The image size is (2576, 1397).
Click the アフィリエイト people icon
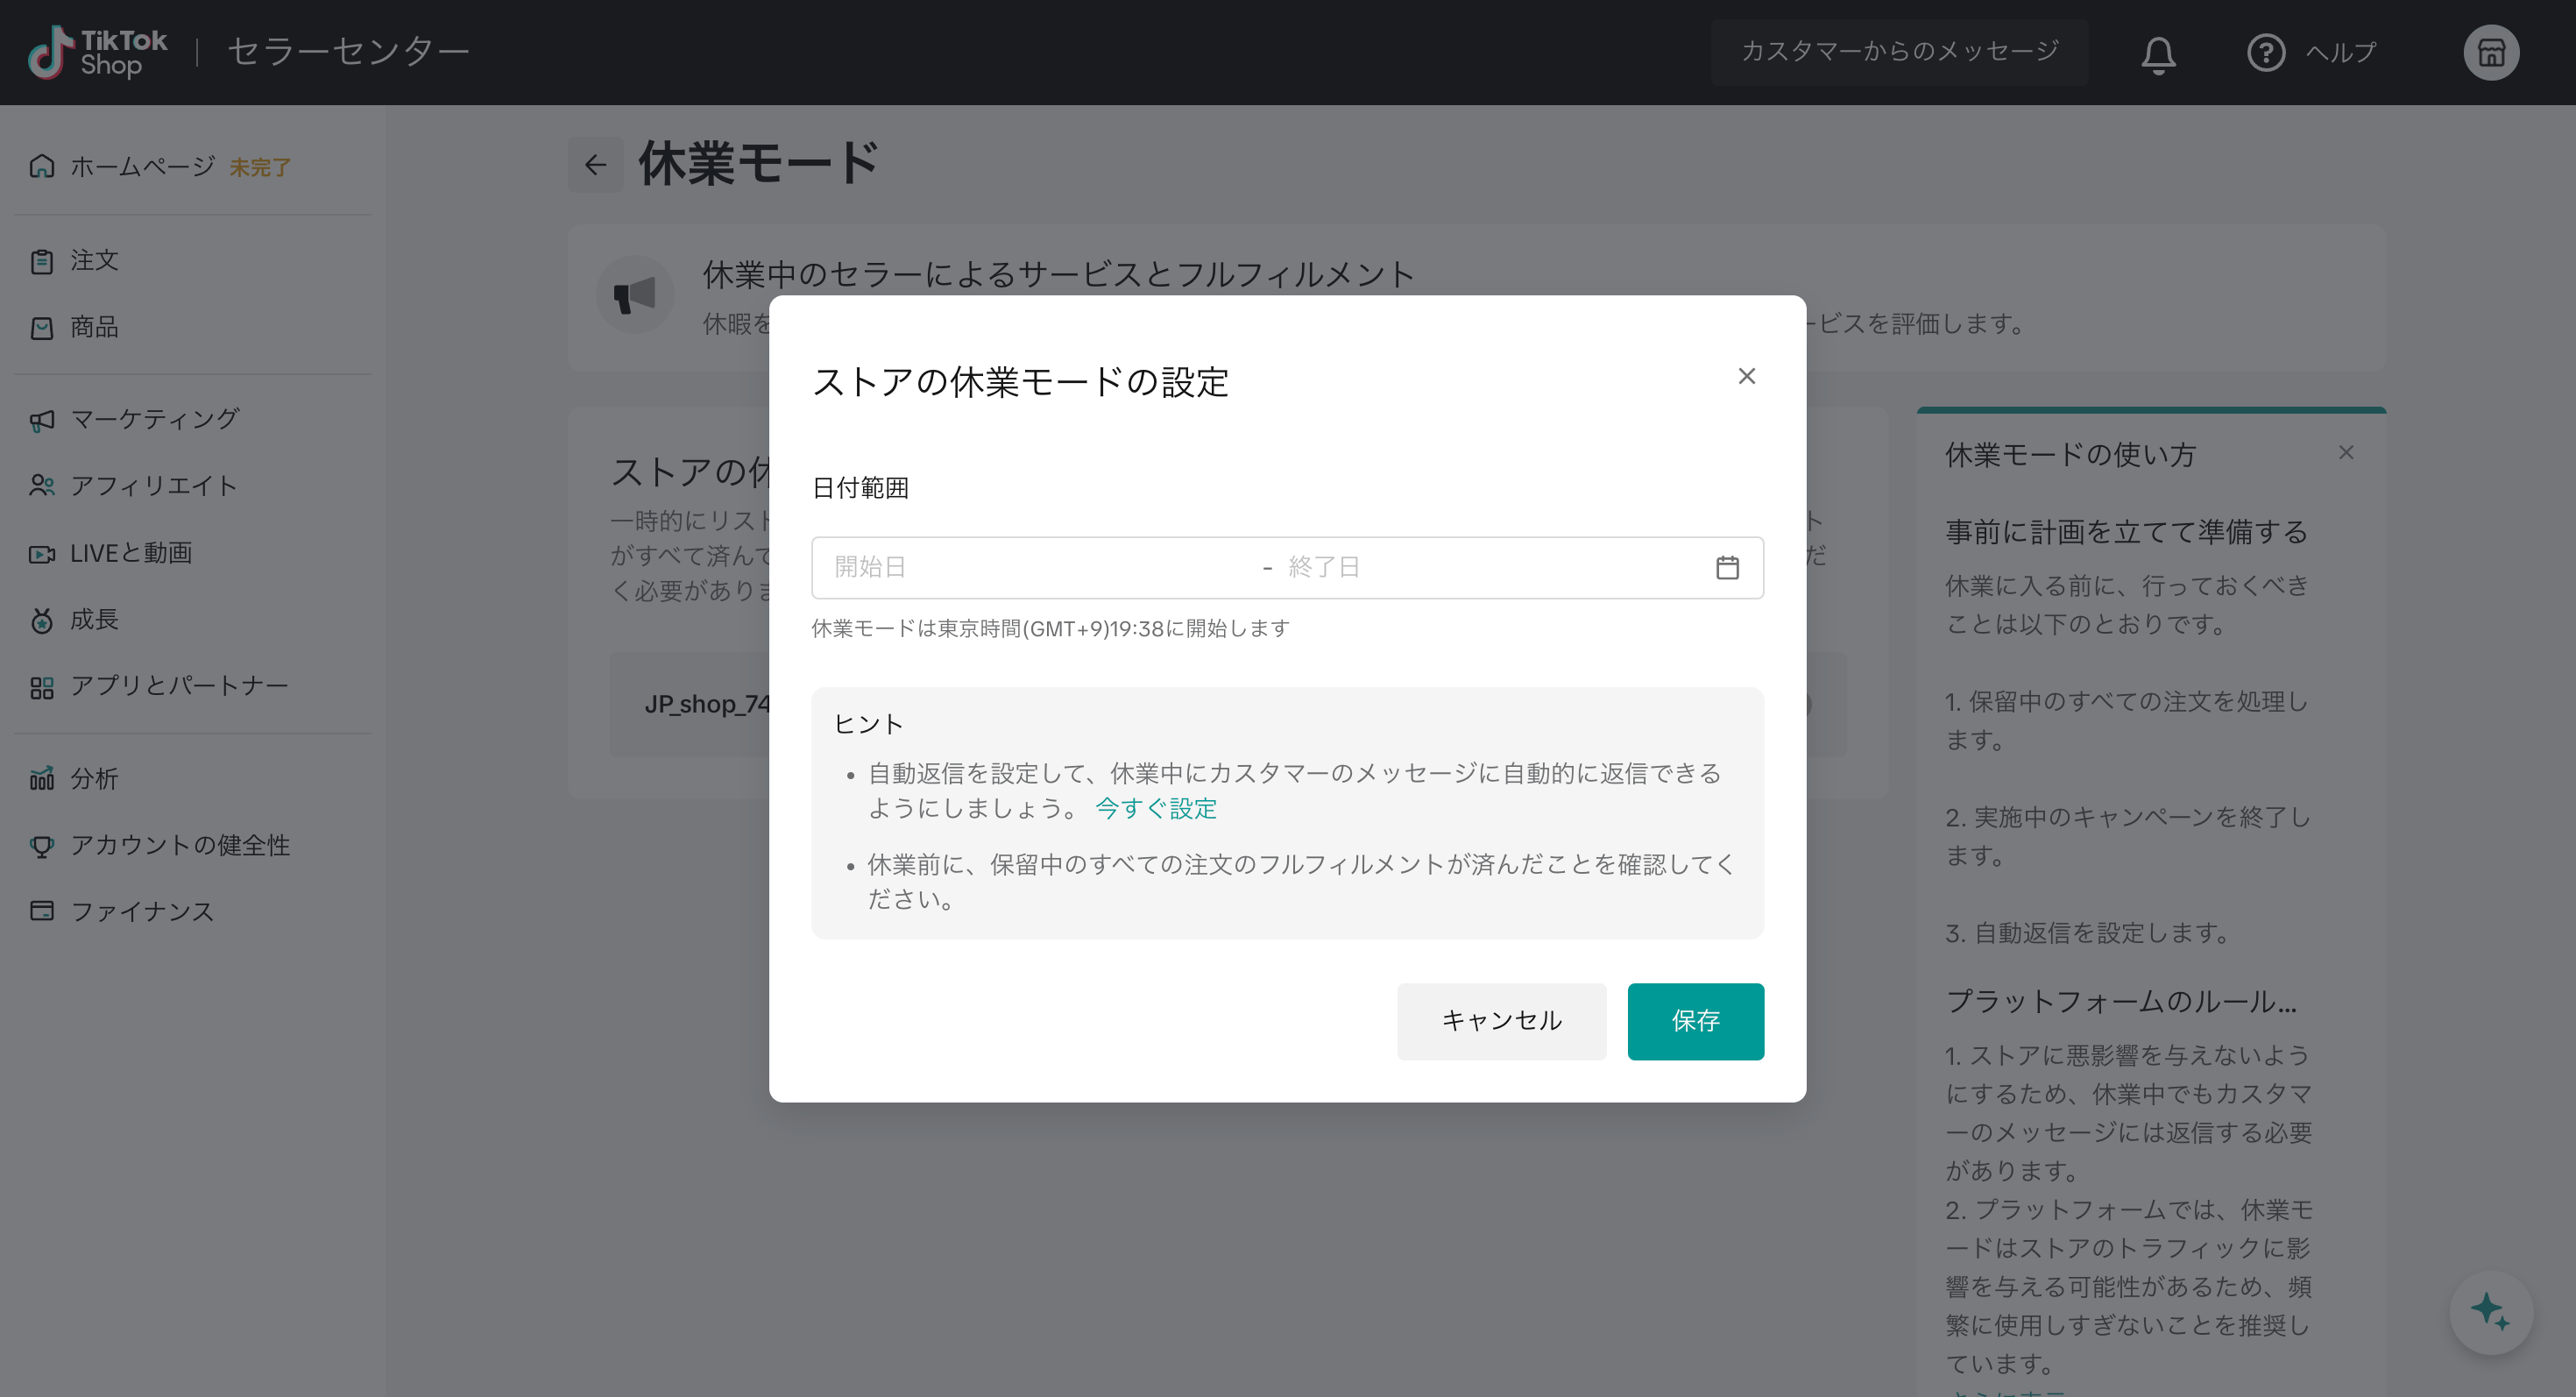42,486
